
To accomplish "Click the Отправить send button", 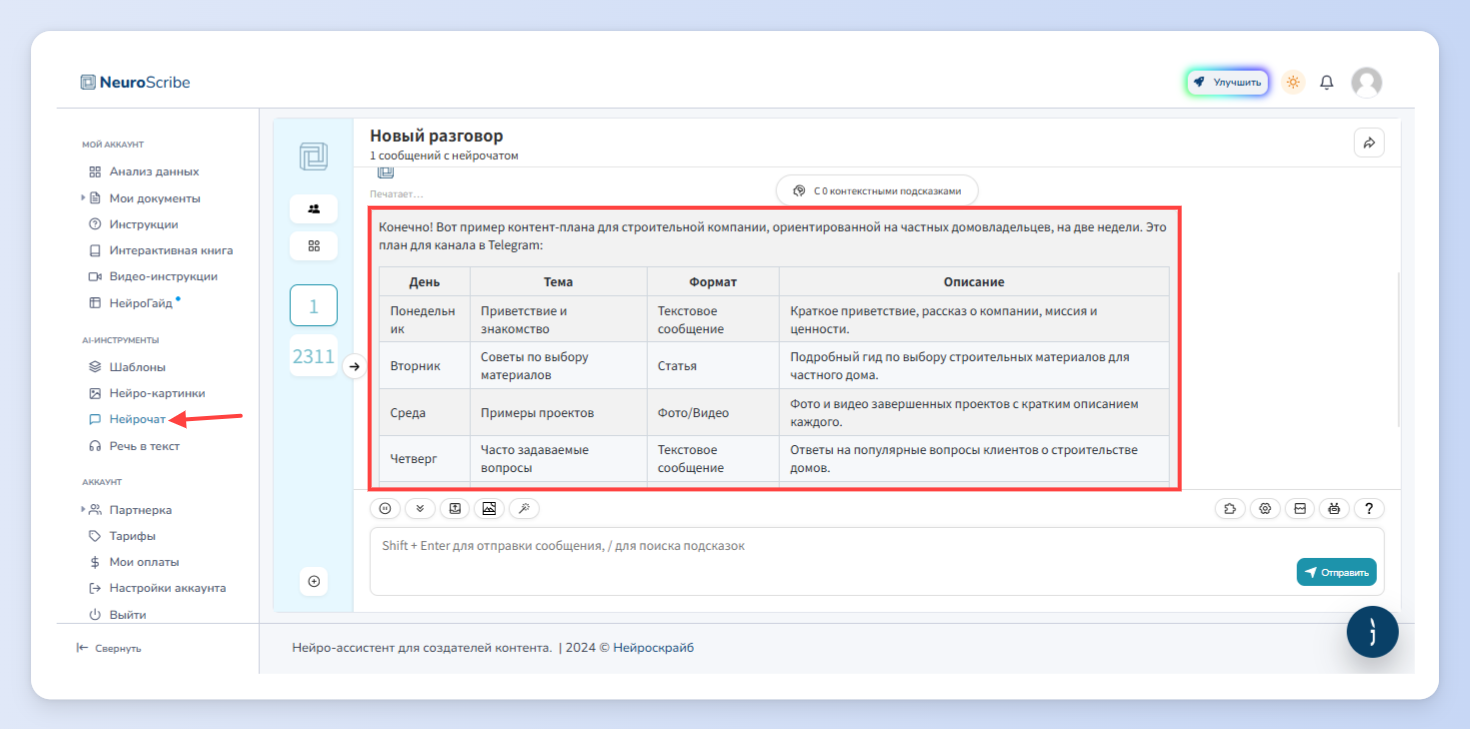I will pyautogui.click(x=1337, y=572).
